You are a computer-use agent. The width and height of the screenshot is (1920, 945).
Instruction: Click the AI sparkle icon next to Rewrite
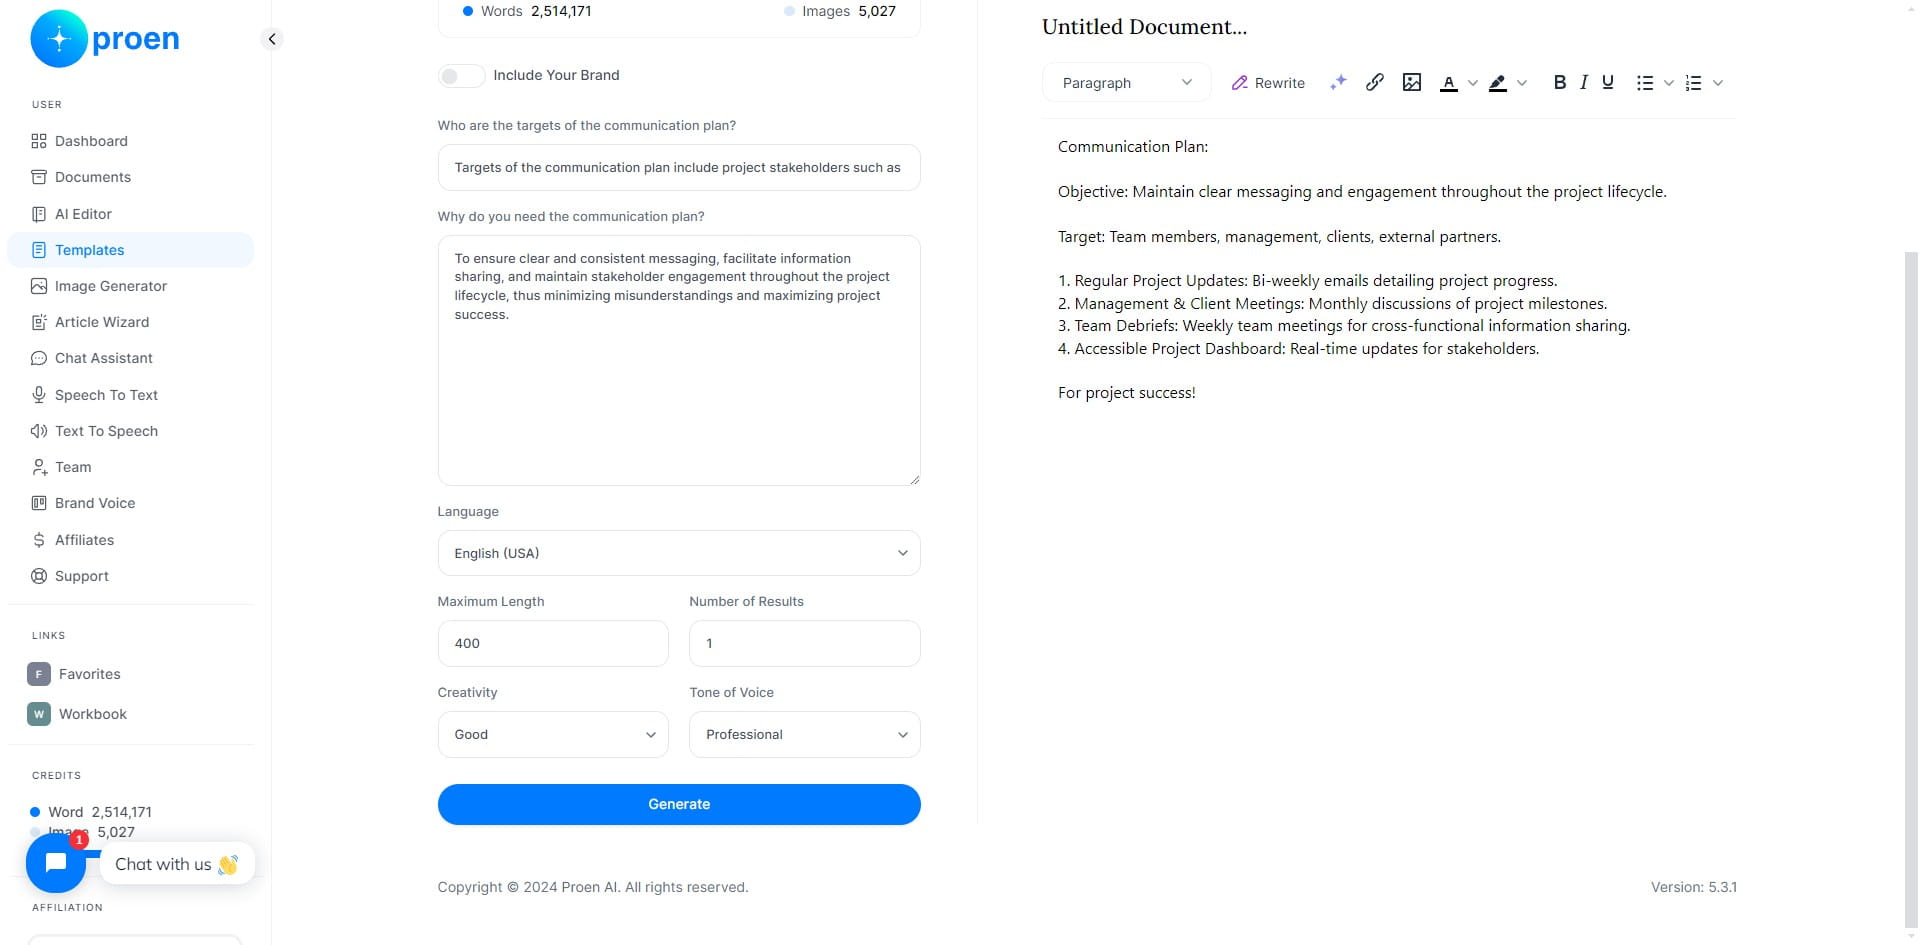click(x=1338, y=82)
